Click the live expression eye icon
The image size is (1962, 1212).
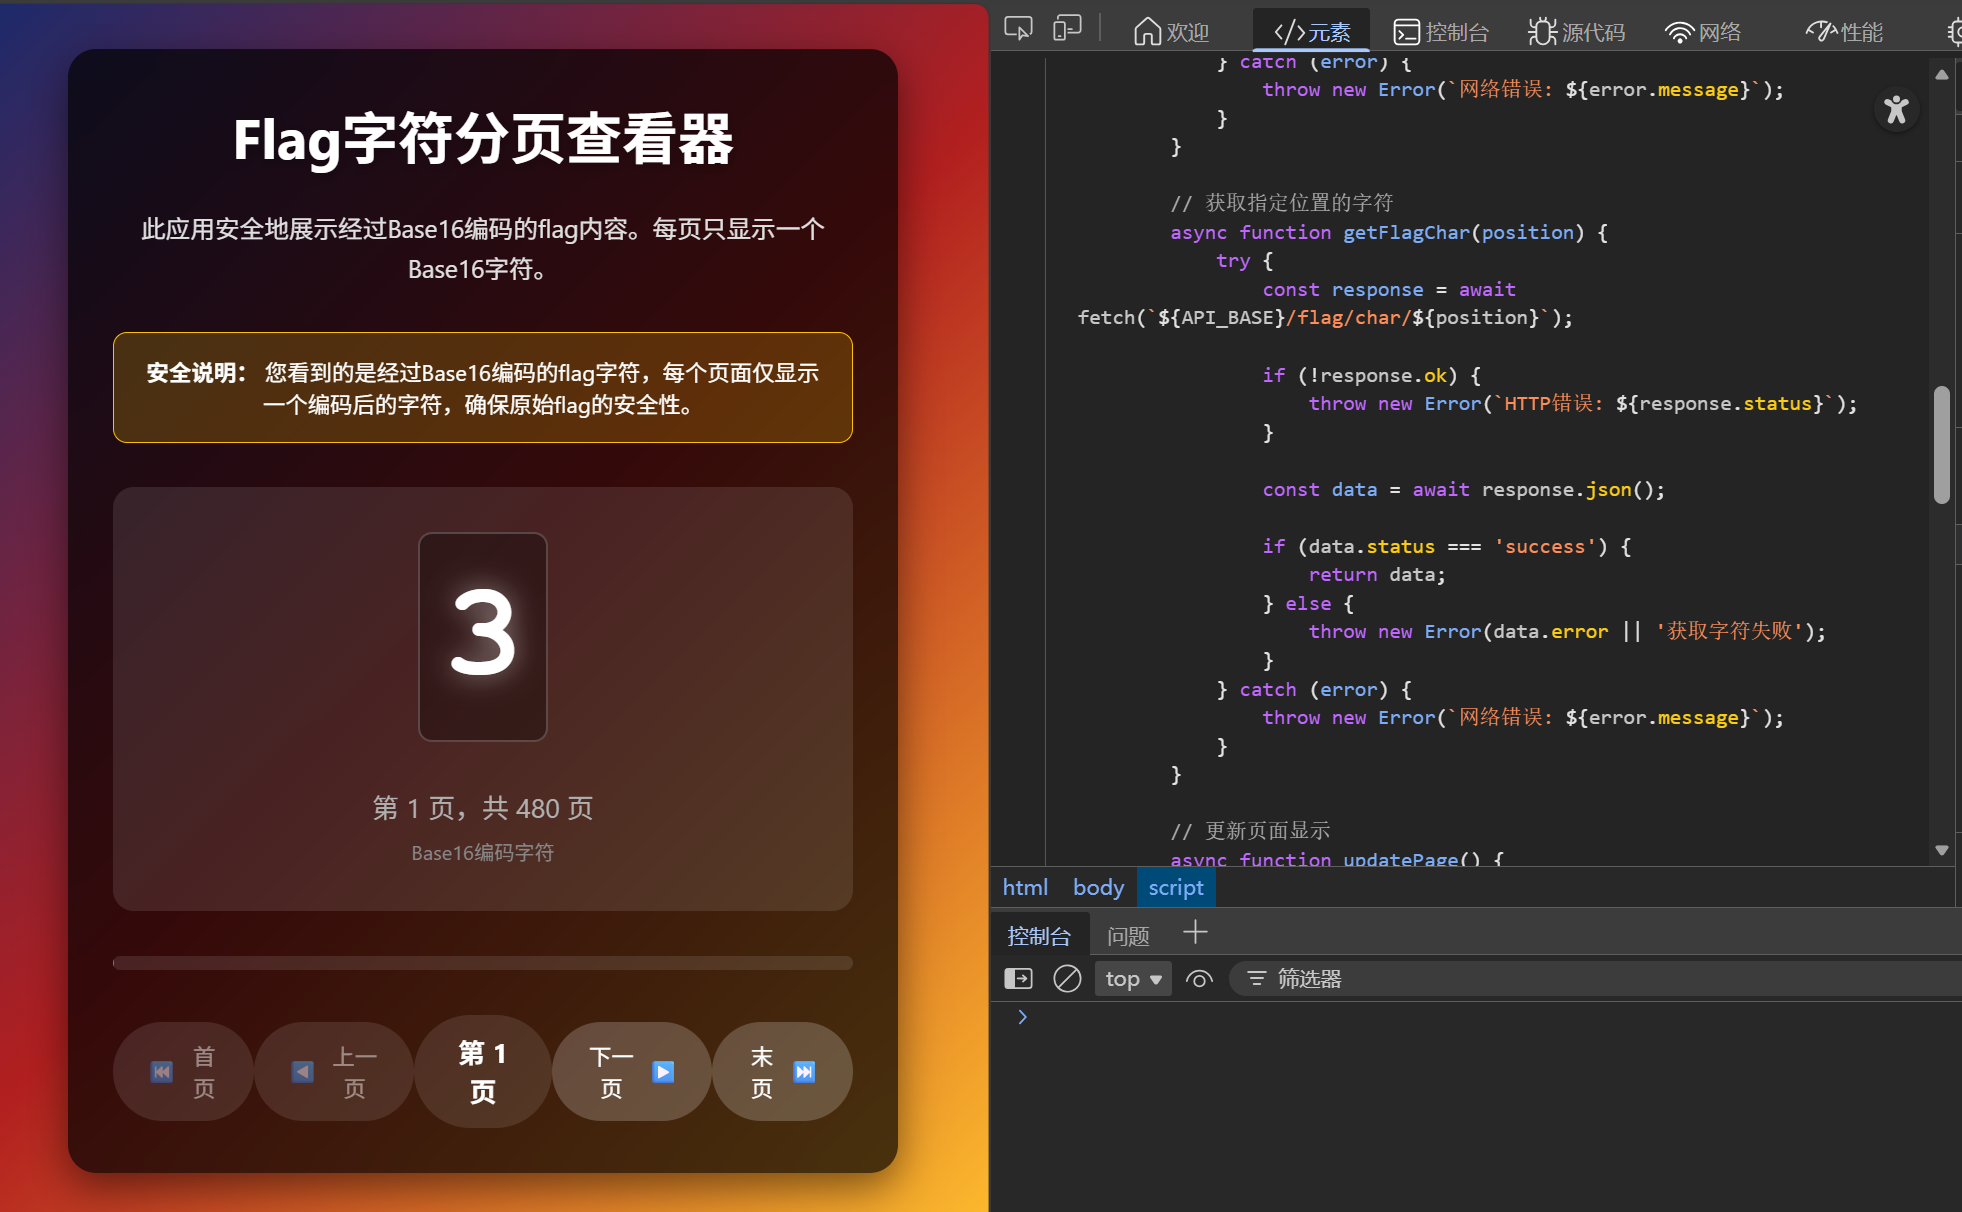(x=1199, y=978)
